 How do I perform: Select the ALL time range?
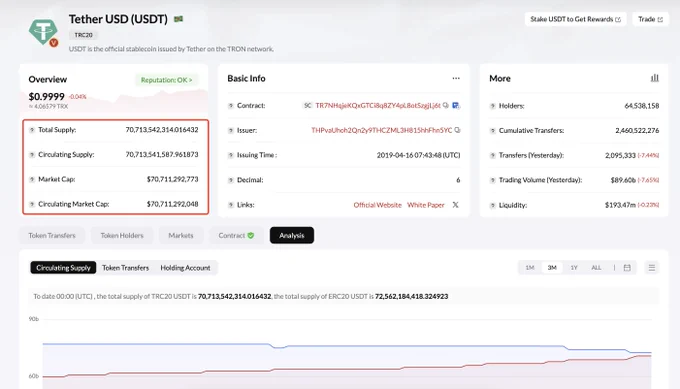596,268
